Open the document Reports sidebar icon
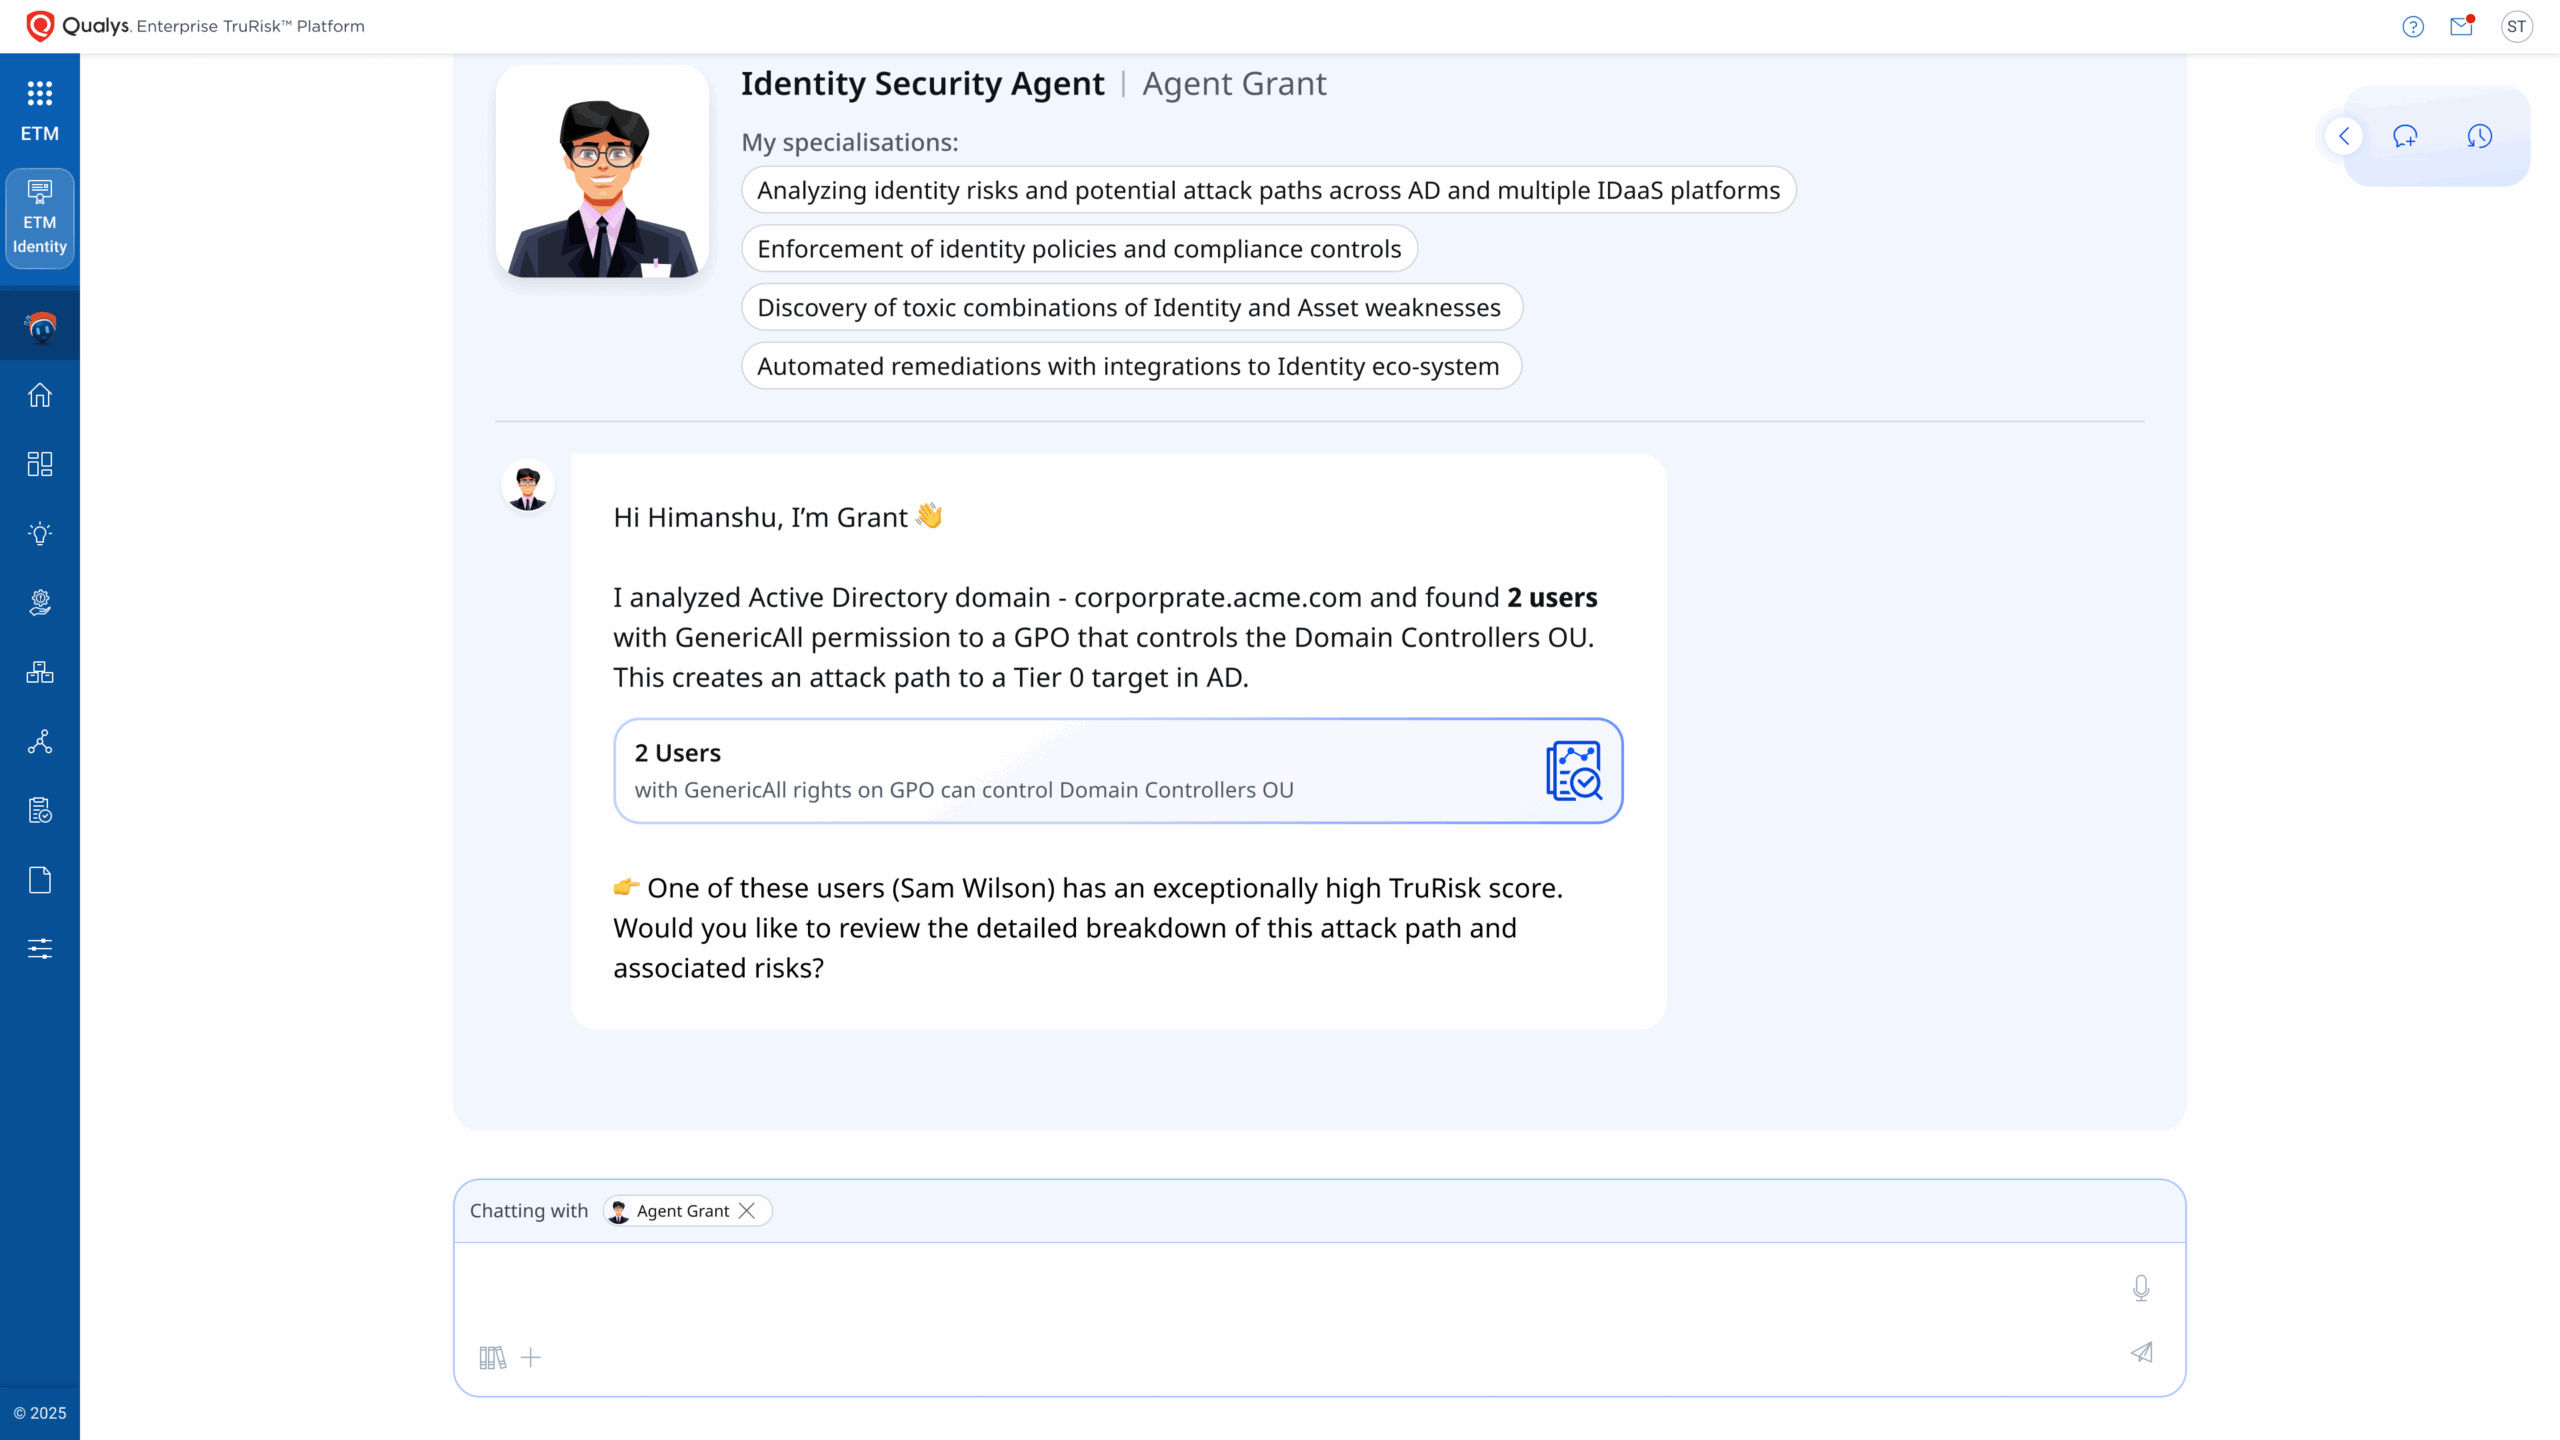 point(40,880)
